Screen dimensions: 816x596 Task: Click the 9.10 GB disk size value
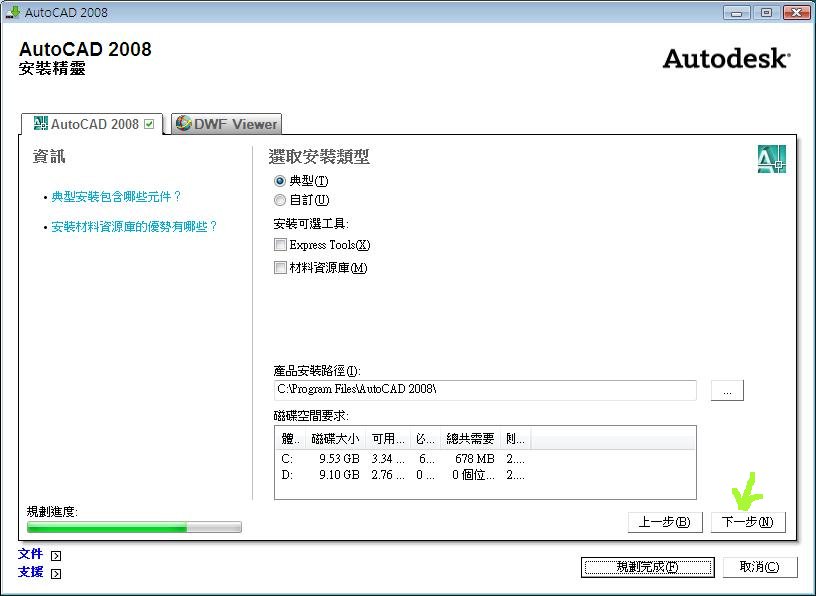[x=339, y=475]
